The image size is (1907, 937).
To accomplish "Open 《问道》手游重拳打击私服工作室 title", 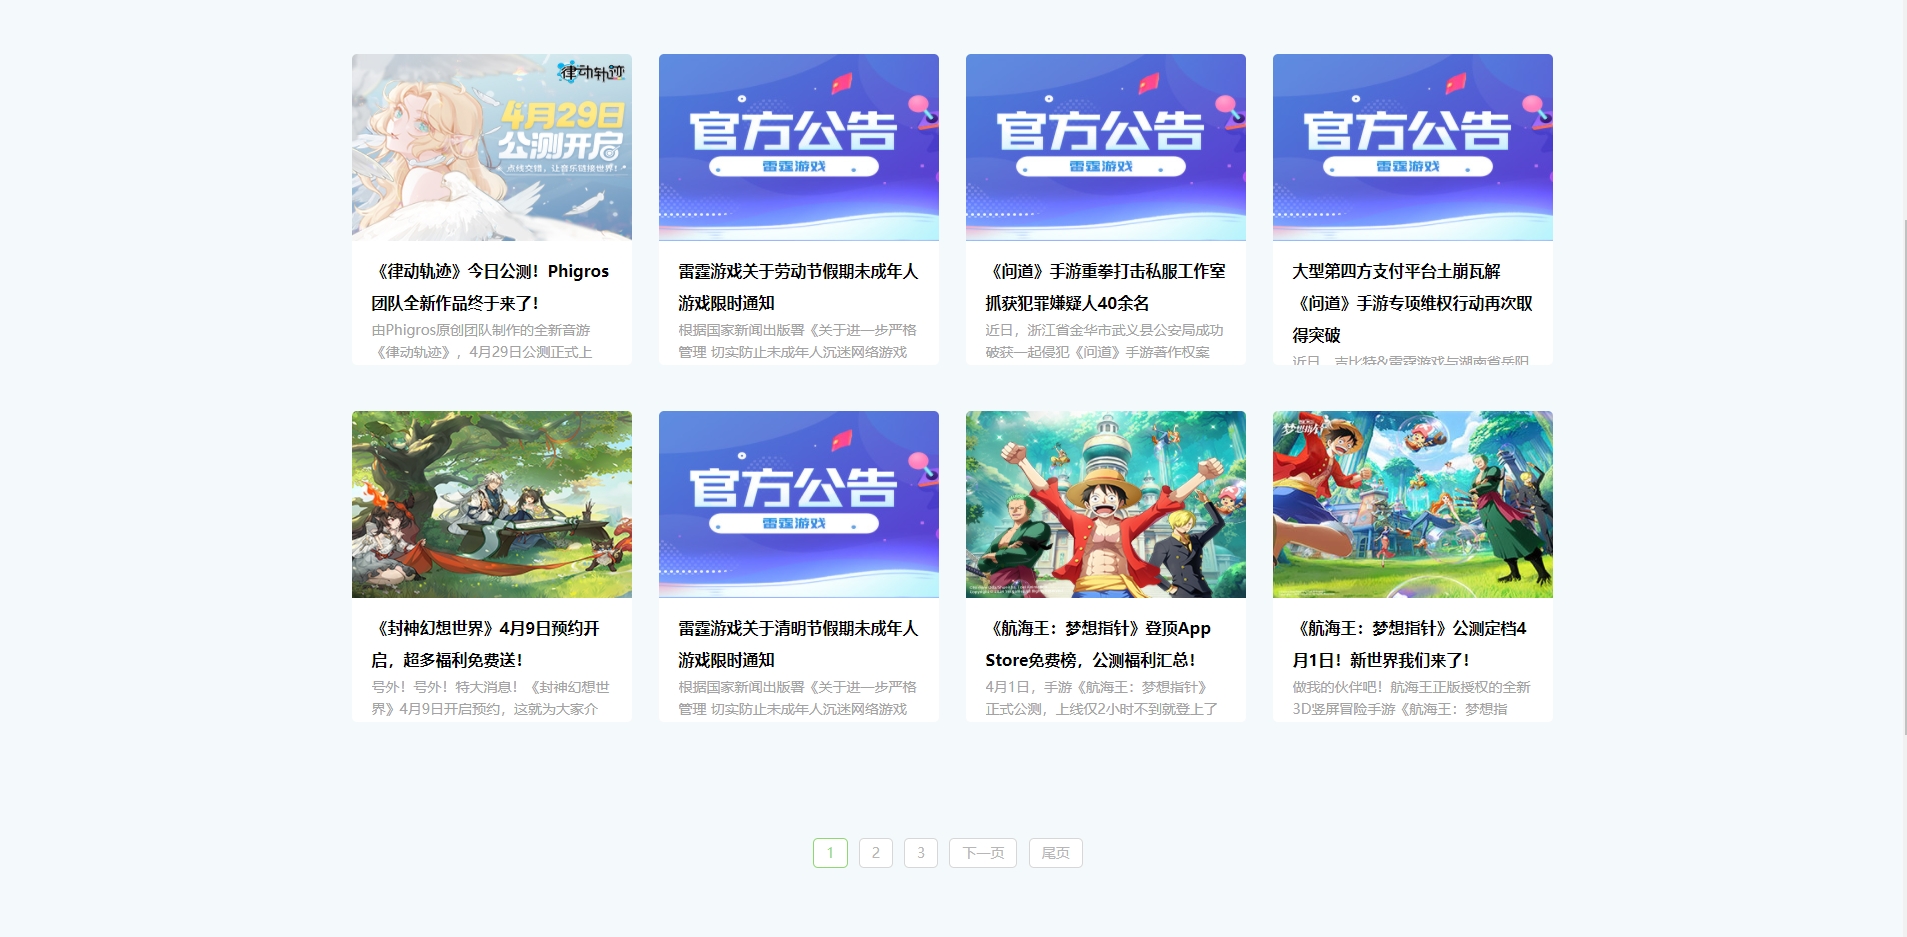I will tap(1105, 287).
